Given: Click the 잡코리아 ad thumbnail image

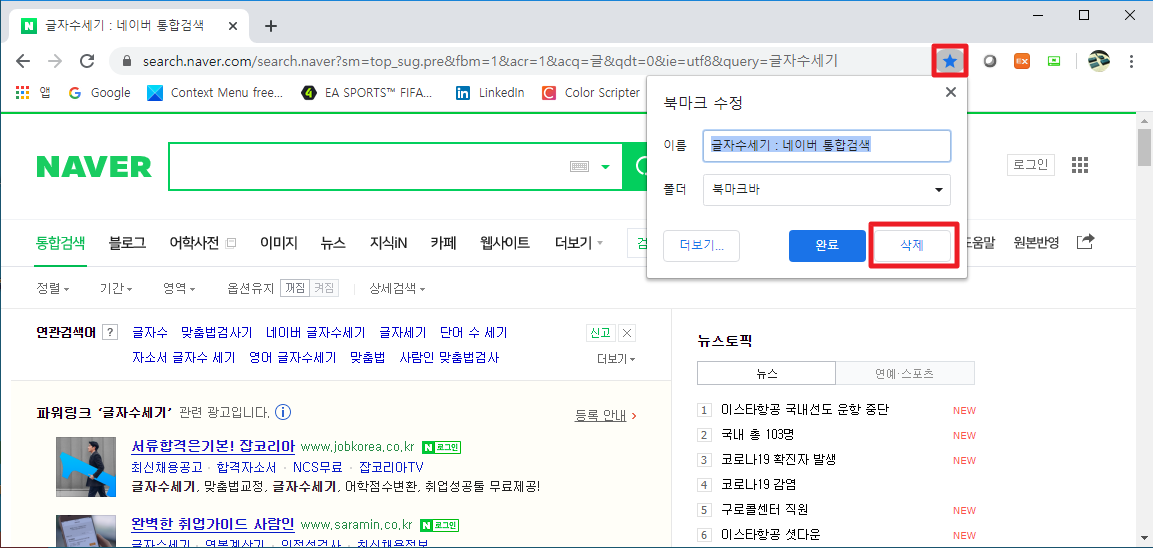Looking at the screenshot, I should point(86,467).
